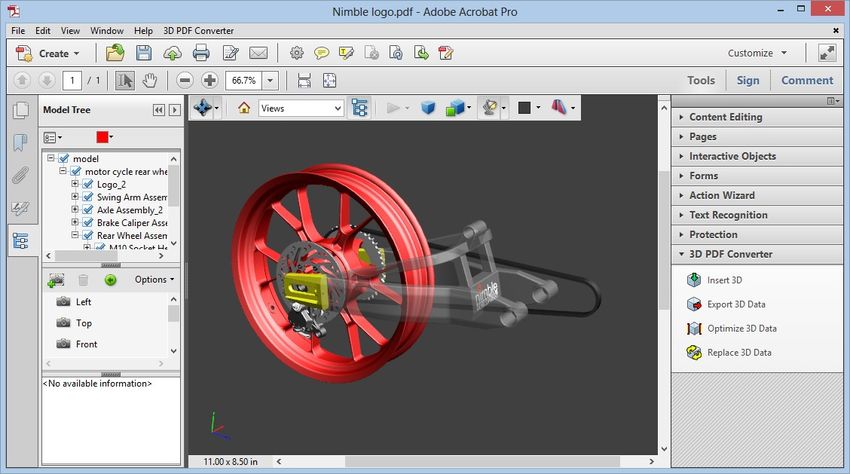Screen dimensions: 850x474
Task: Open the 3D PDF Converter menu
Action: pyautogui.click(x=198, y=31)
